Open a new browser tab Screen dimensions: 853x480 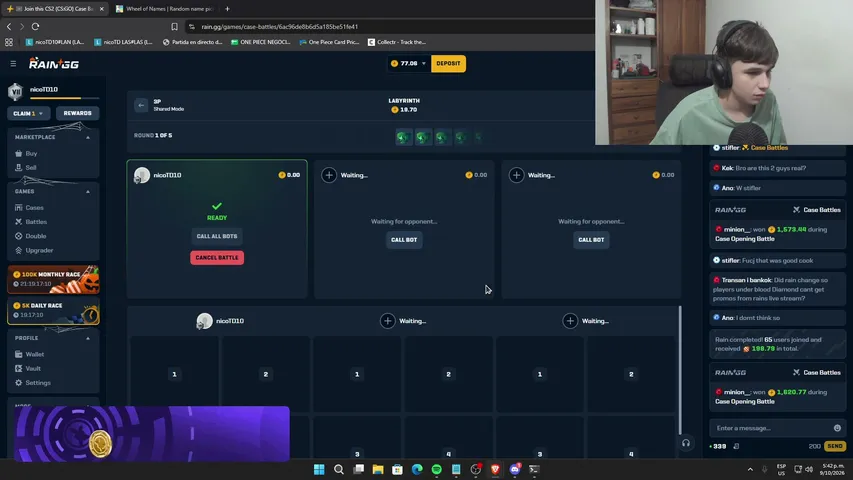[227, 9]
